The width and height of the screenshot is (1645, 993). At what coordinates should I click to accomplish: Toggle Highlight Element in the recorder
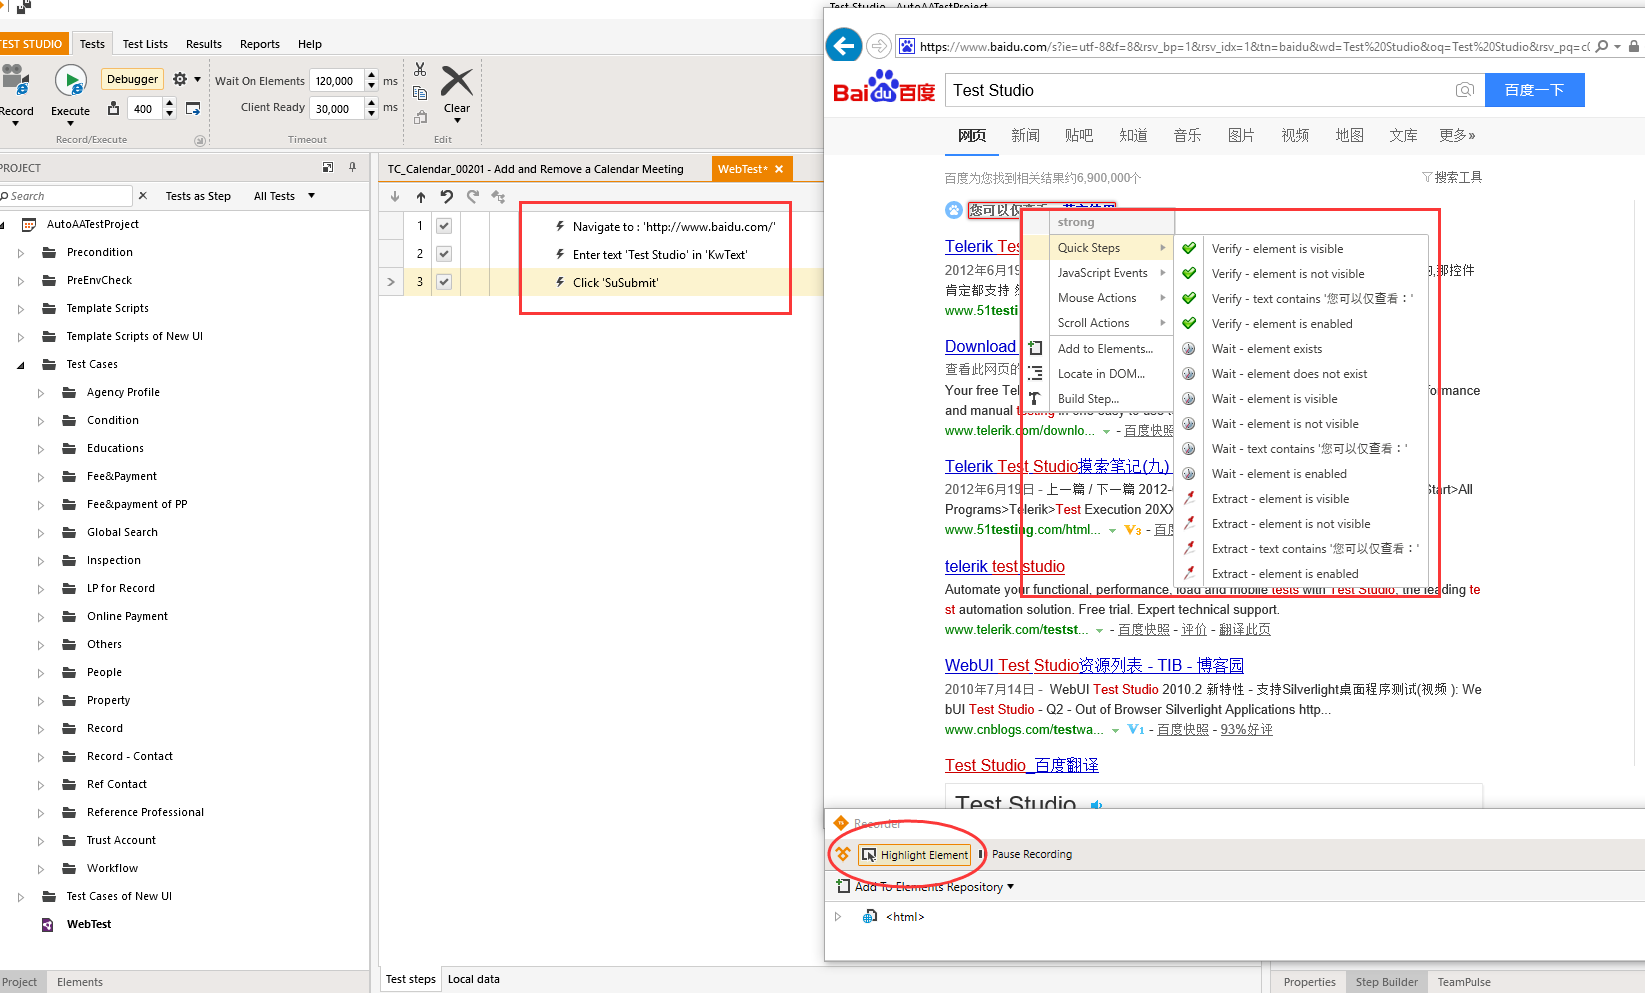[x=915, y=855]
